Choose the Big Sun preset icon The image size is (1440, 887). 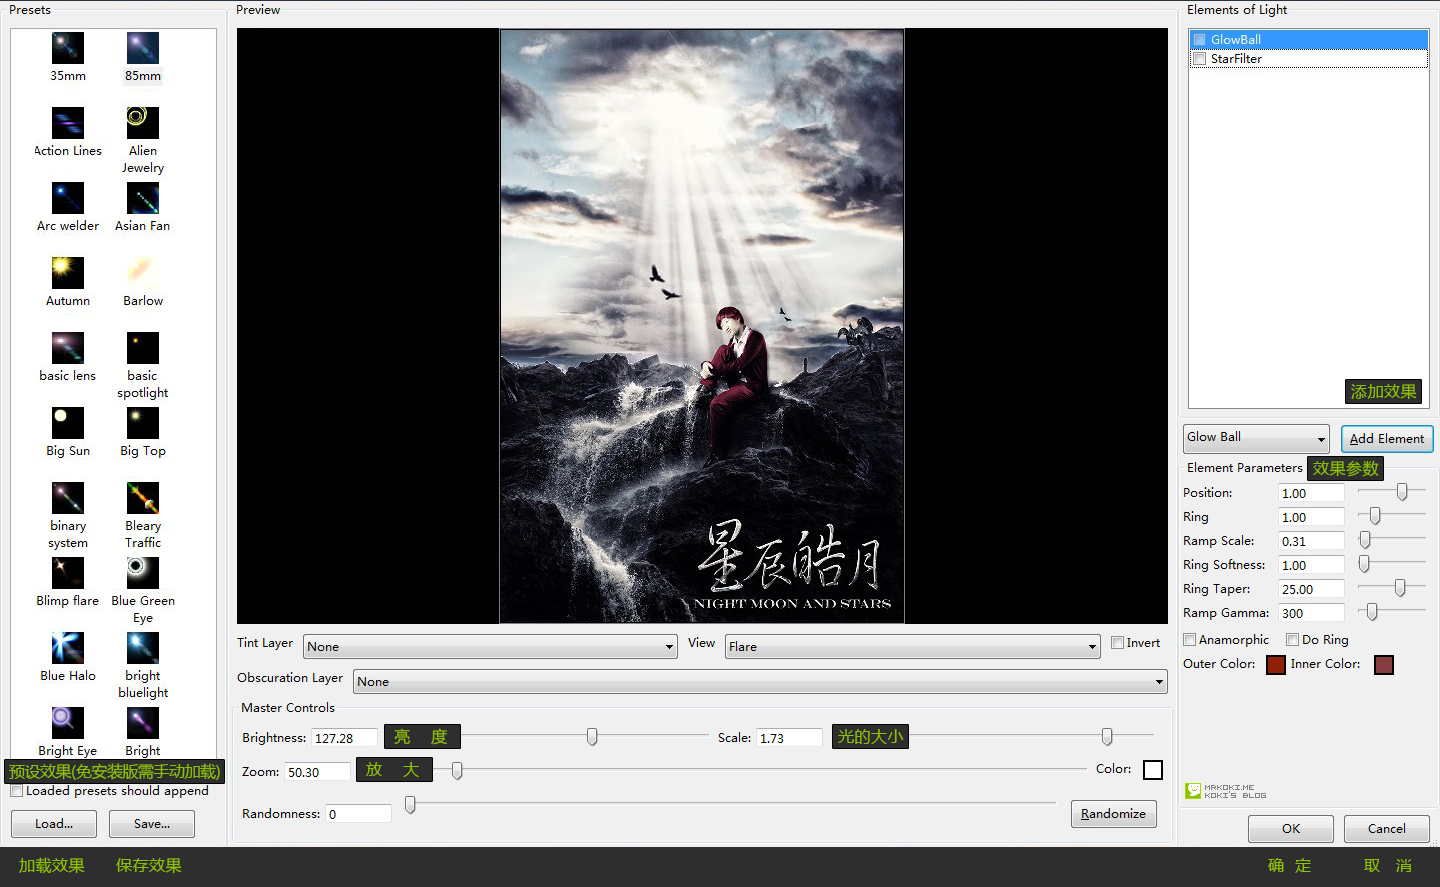point(68,423)
